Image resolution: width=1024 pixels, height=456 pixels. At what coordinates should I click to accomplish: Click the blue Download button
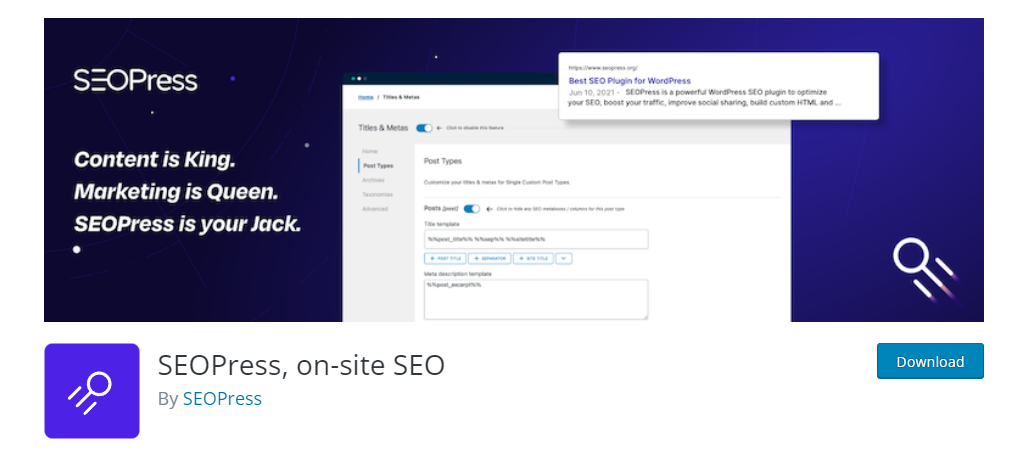tap(930, 361)
